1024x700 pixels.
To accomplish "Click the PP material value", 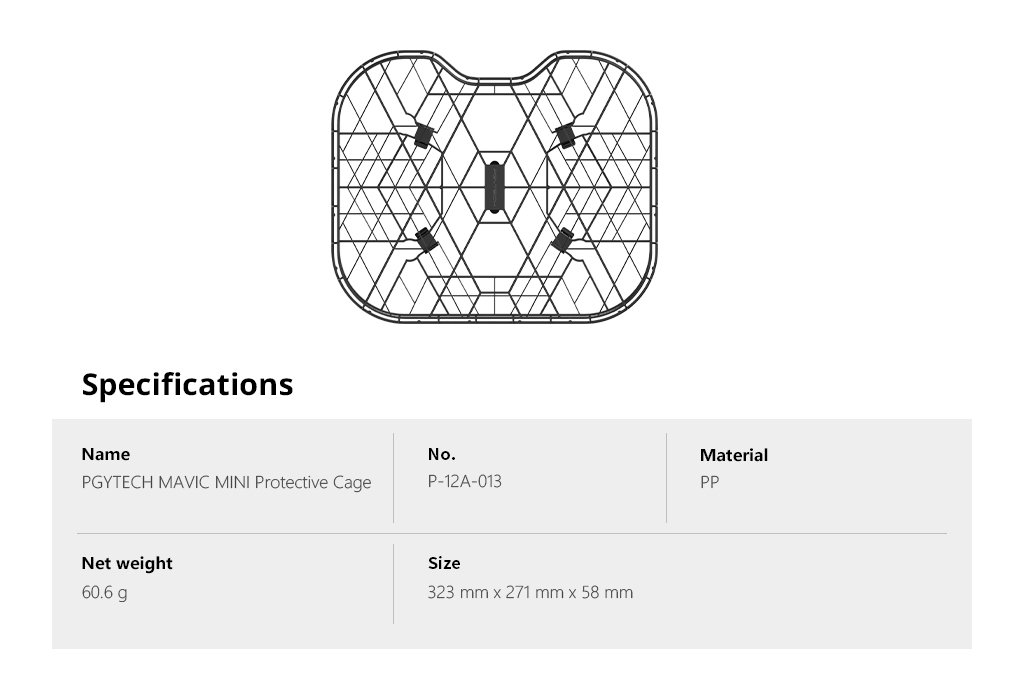I will 710,483.
